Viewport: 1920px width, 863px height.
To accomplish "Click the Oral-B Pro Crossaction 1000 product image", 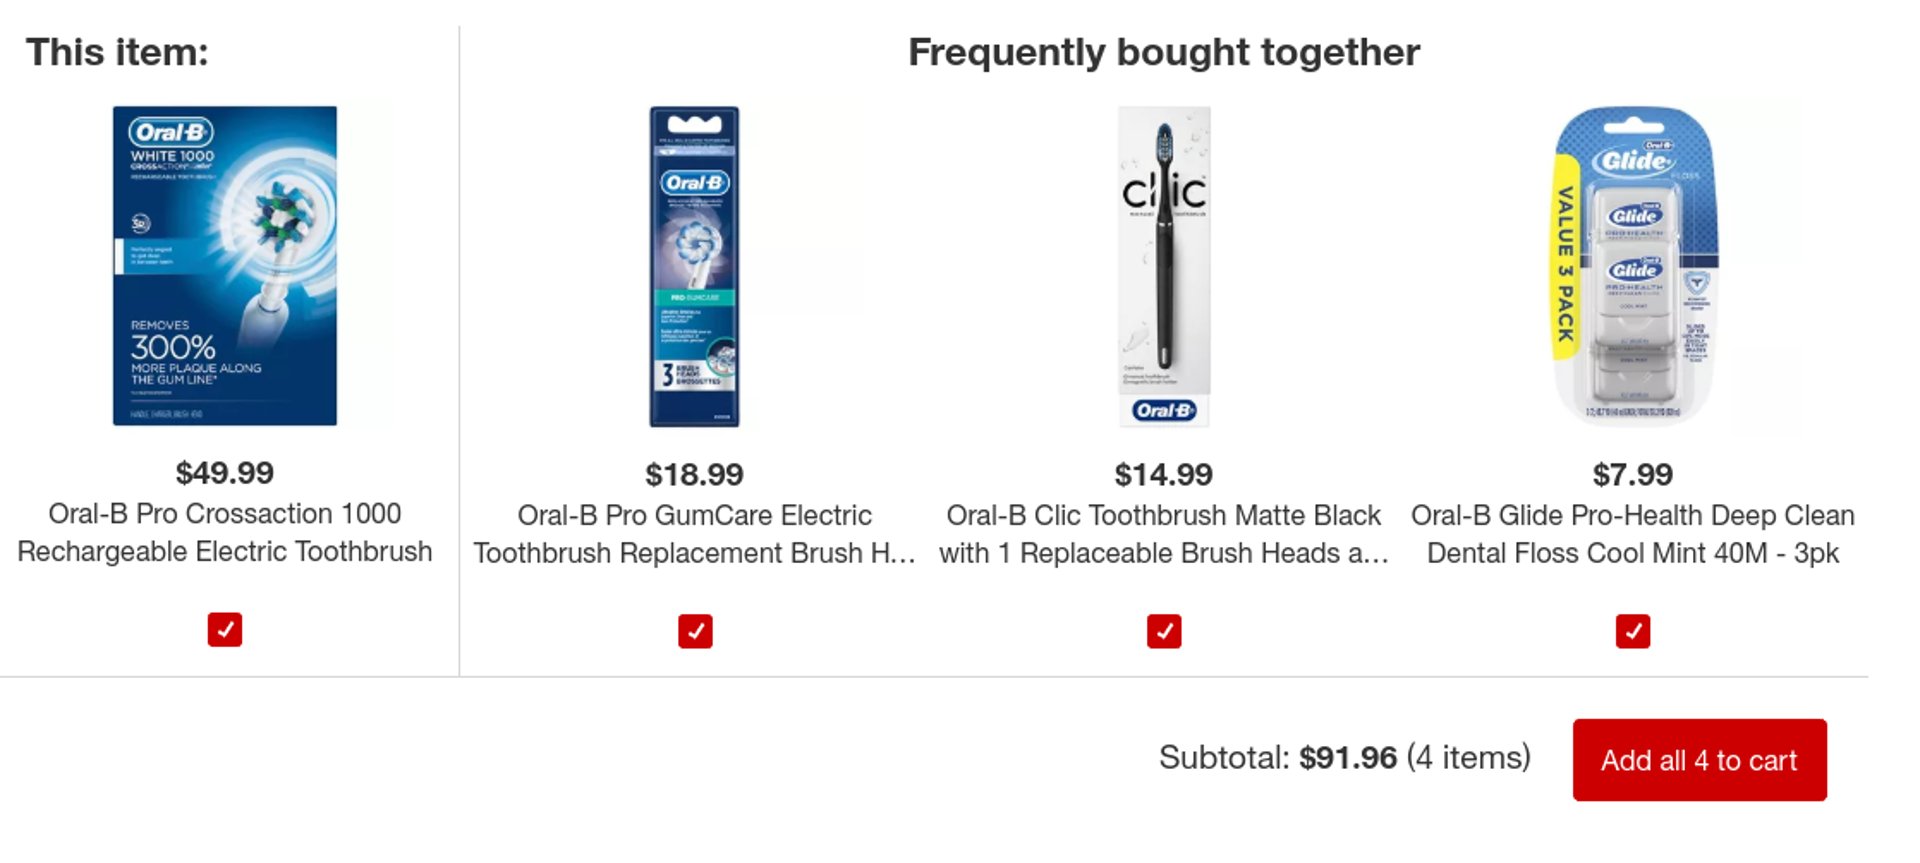I will pos(225,266).
